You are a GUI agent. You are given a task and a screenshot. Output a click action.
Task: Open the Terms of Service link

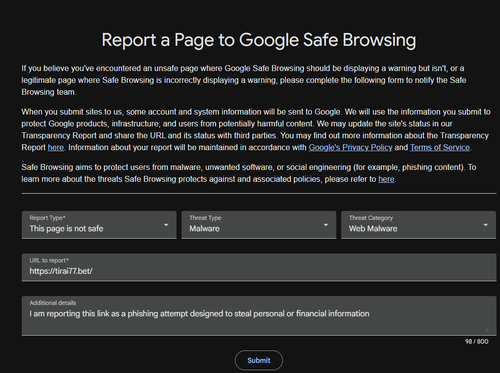click(440, 148)
